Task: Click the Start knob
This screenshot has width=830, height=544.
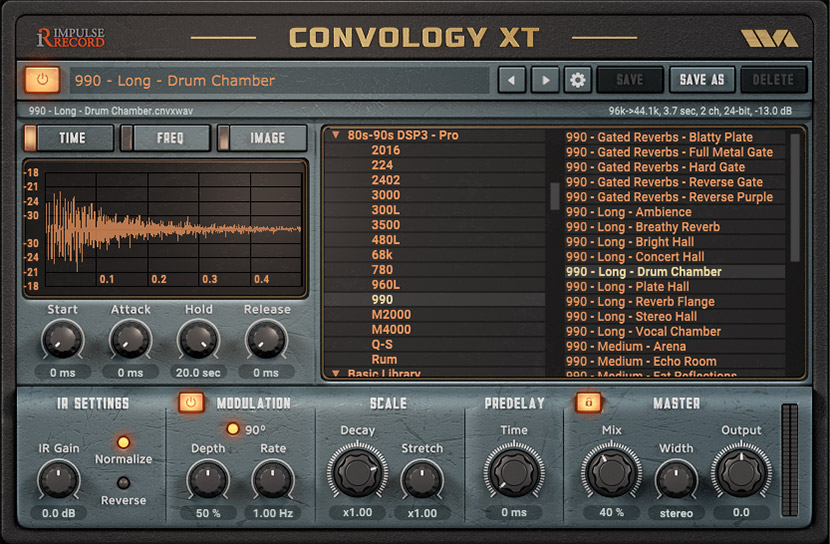Action: (62, 340)
